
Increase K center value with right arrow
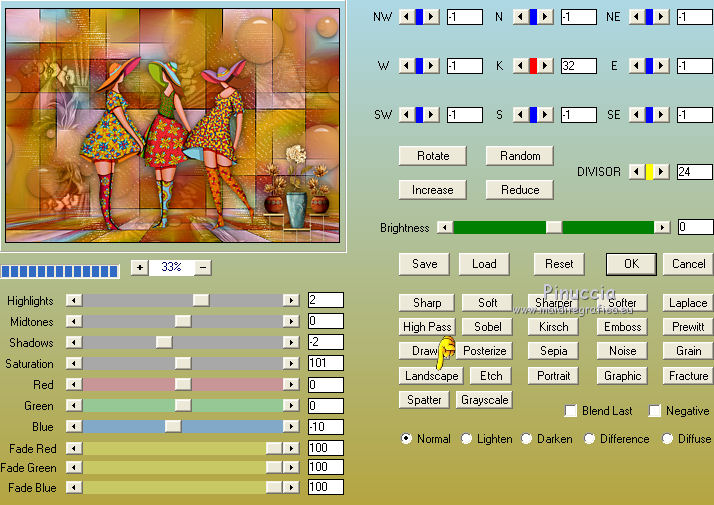[x=545, y=66]
